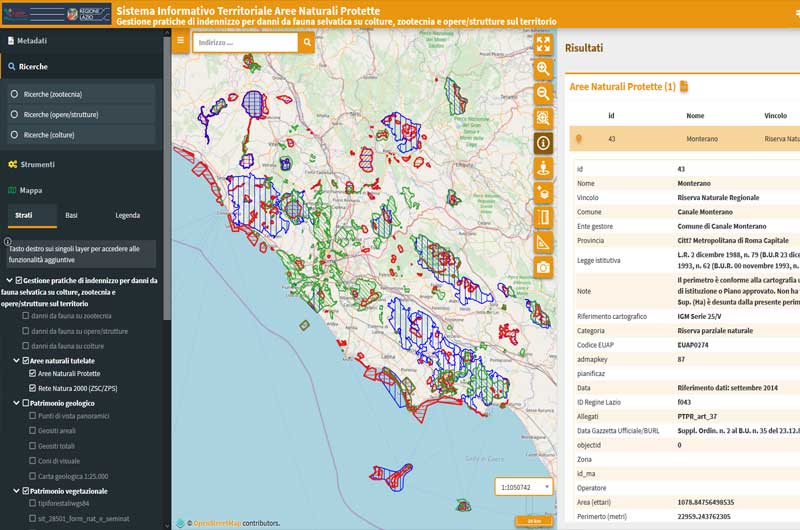This screenshot has height=530, width=800.
Task: Switch to the Basi tab
Action: point(71,215)
